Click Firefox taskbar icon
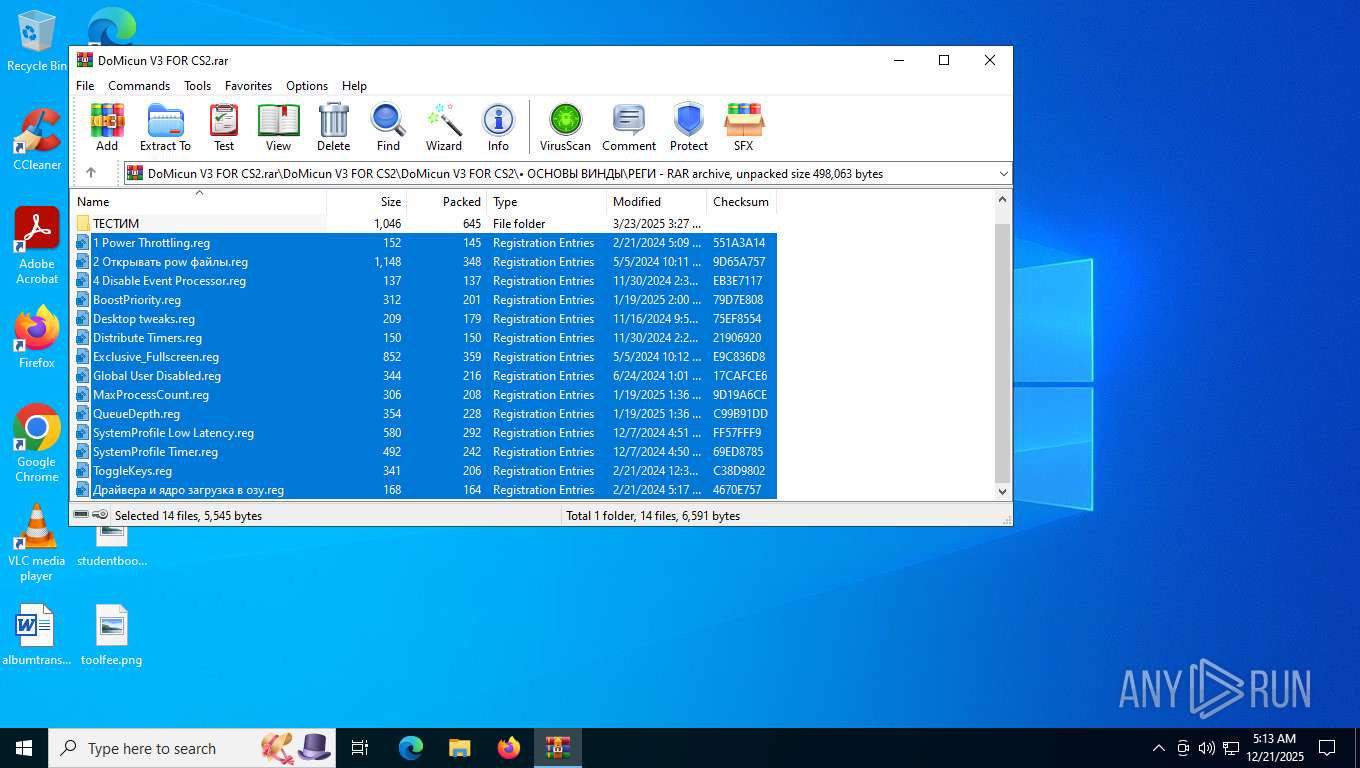Viewport: 1360px width, 768px height. (509, 748)
